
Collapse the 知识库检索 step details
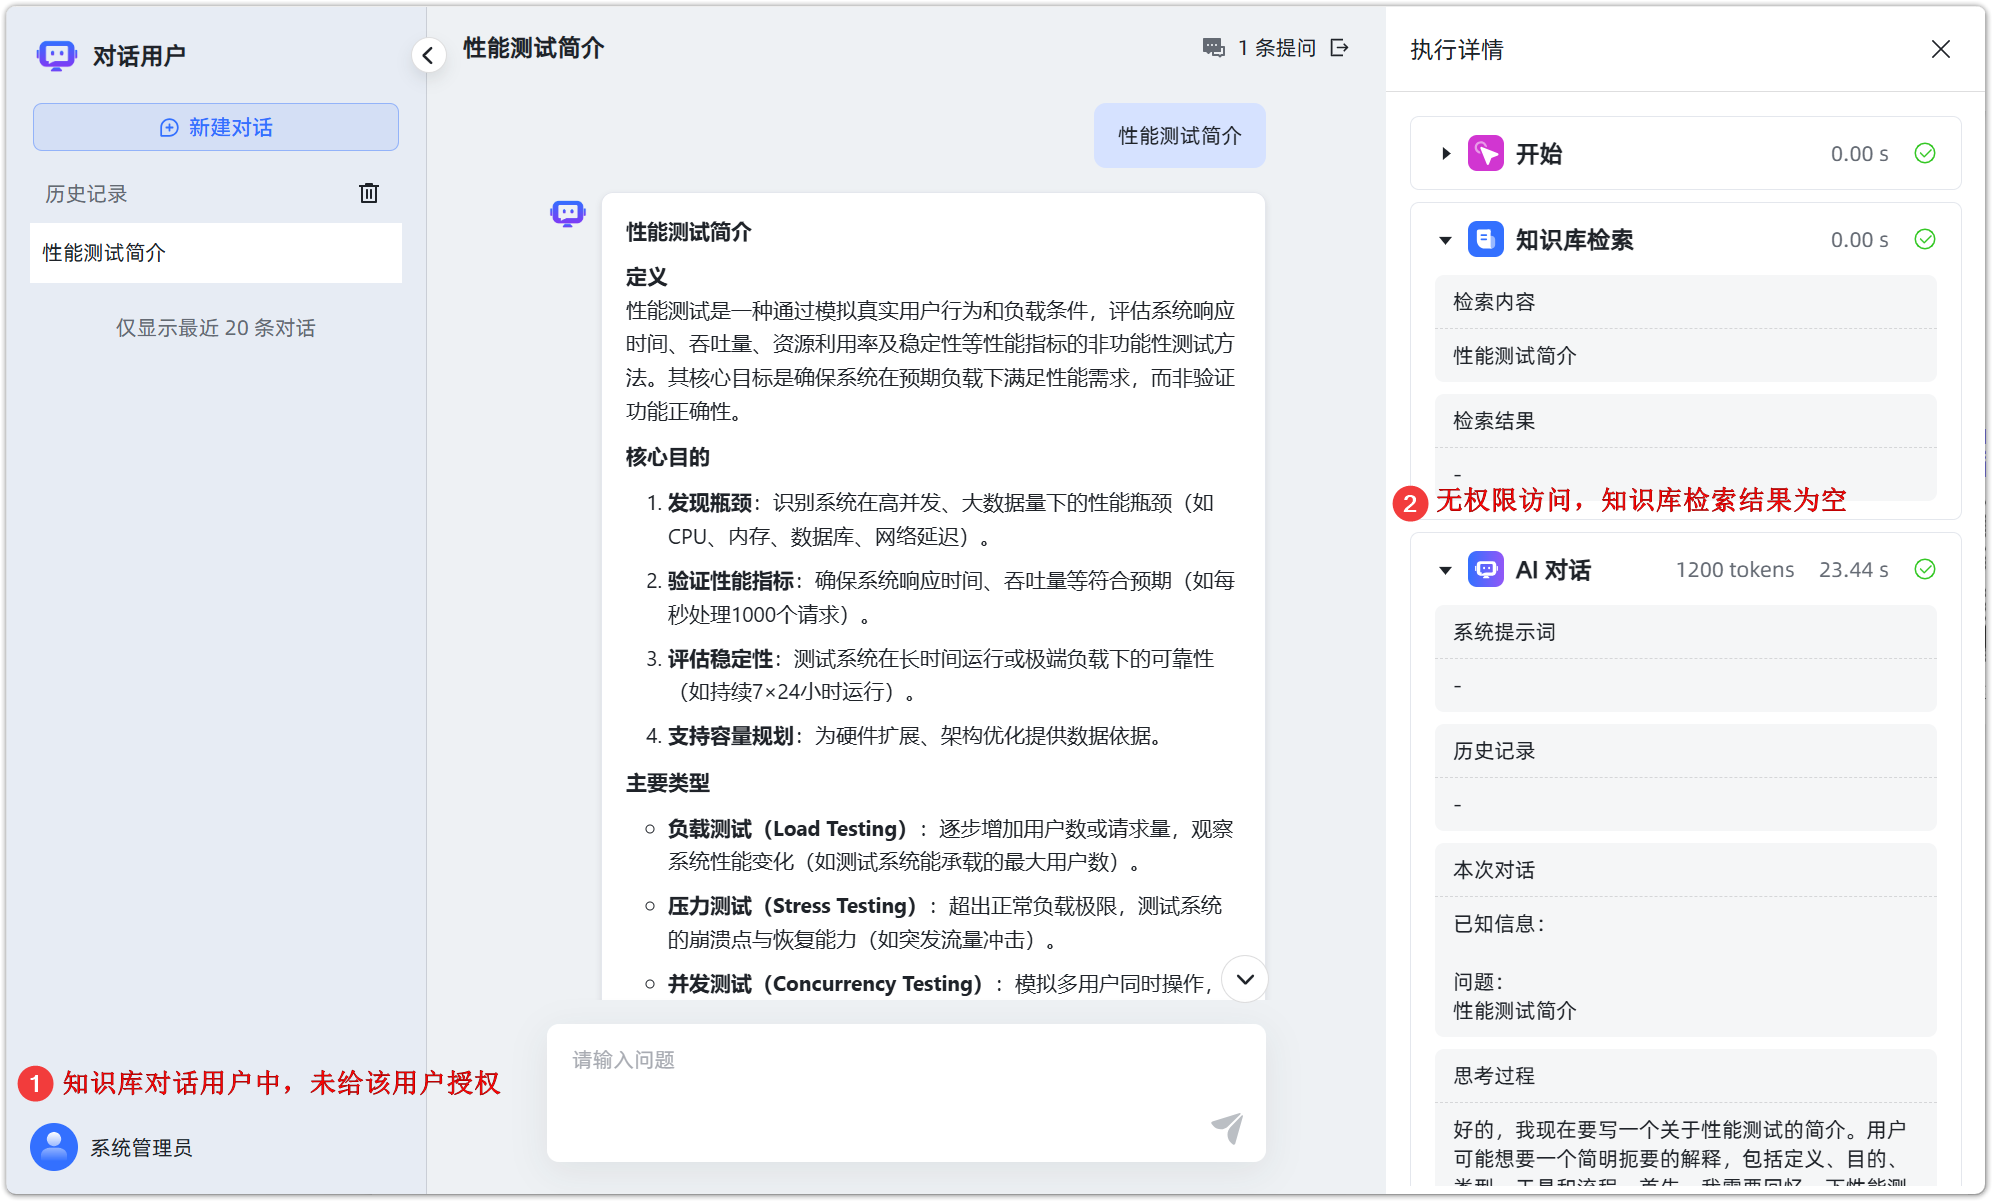click(1444, 240)
